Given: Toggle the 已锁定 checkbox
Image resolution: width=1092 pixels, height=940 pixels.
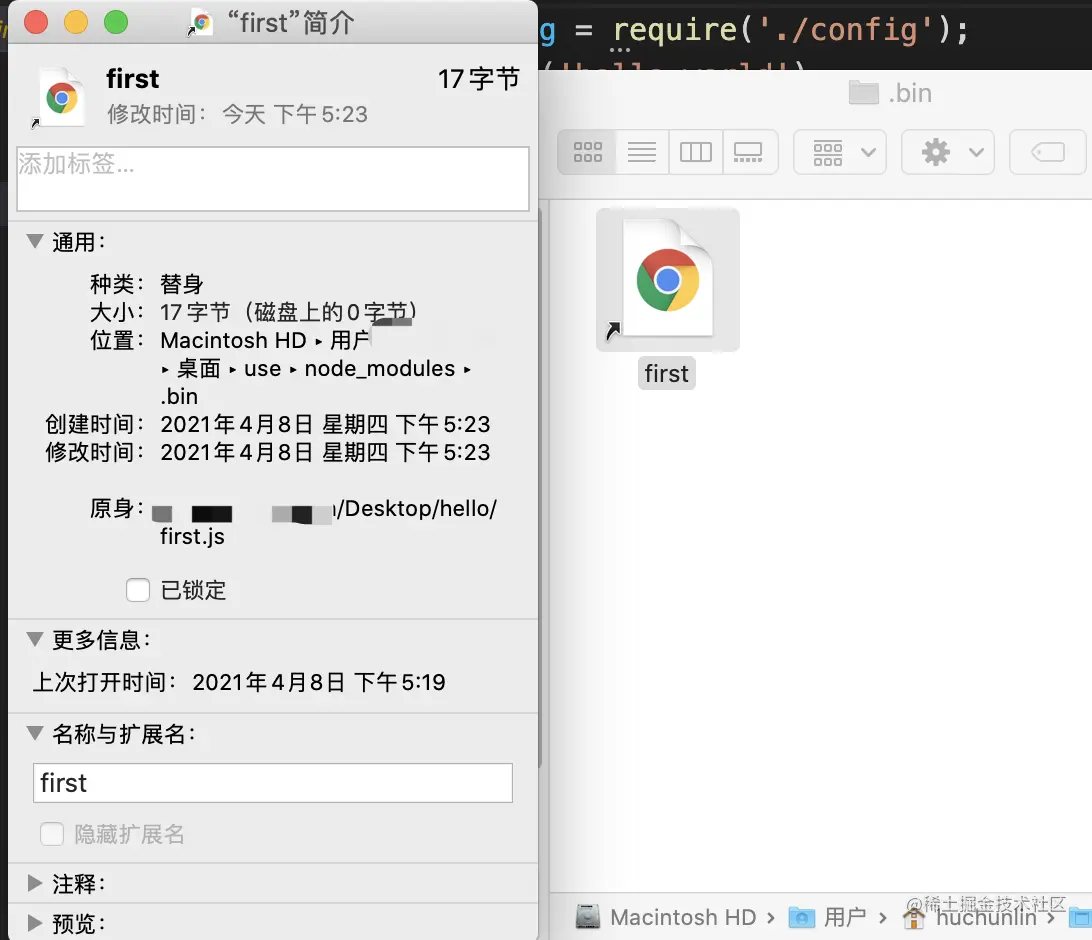Looking at the screenshot, I should coord(138,590).
